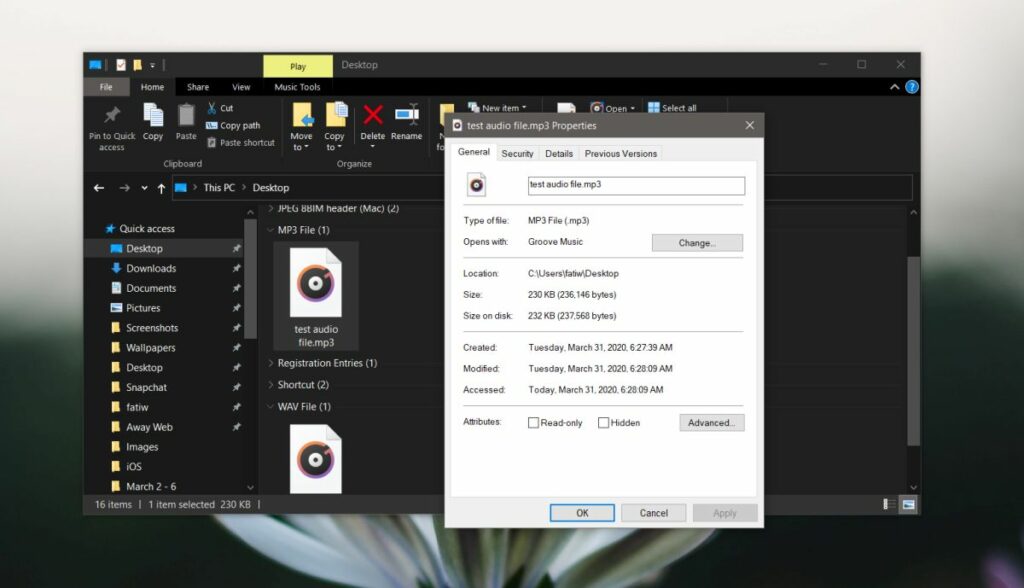
Task: Open the Move to dropdown
Action: click(301, 124)
